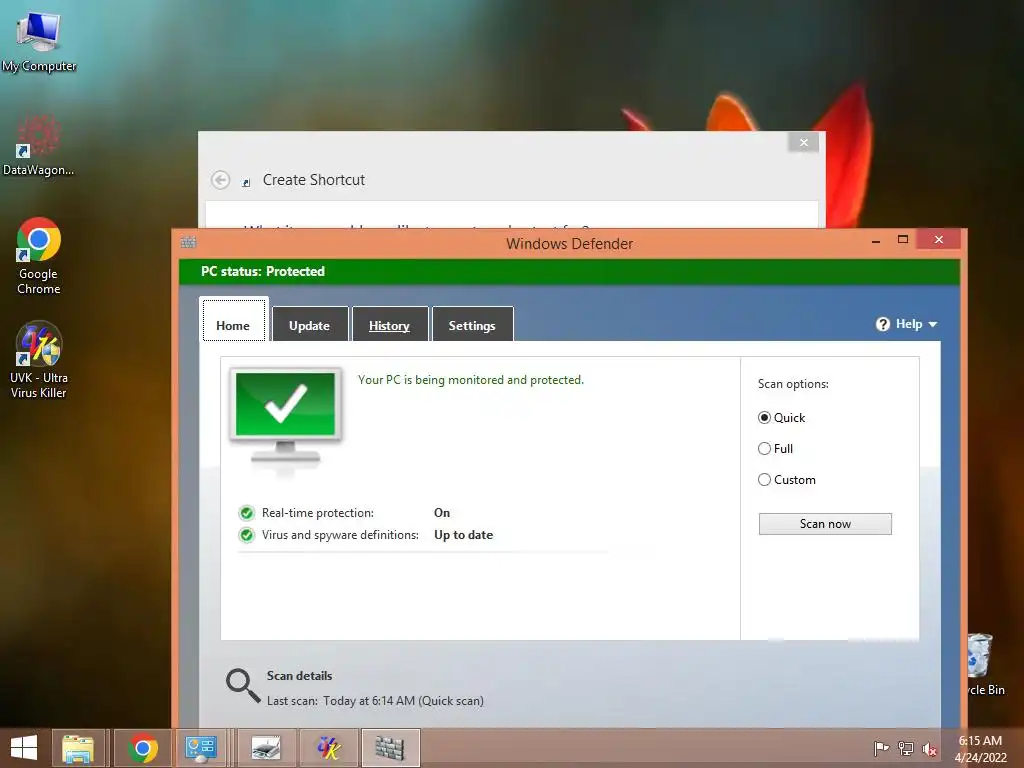1024x768 pixels.
Task: Open the scanner taskbar icon
Action: point(266,748)
